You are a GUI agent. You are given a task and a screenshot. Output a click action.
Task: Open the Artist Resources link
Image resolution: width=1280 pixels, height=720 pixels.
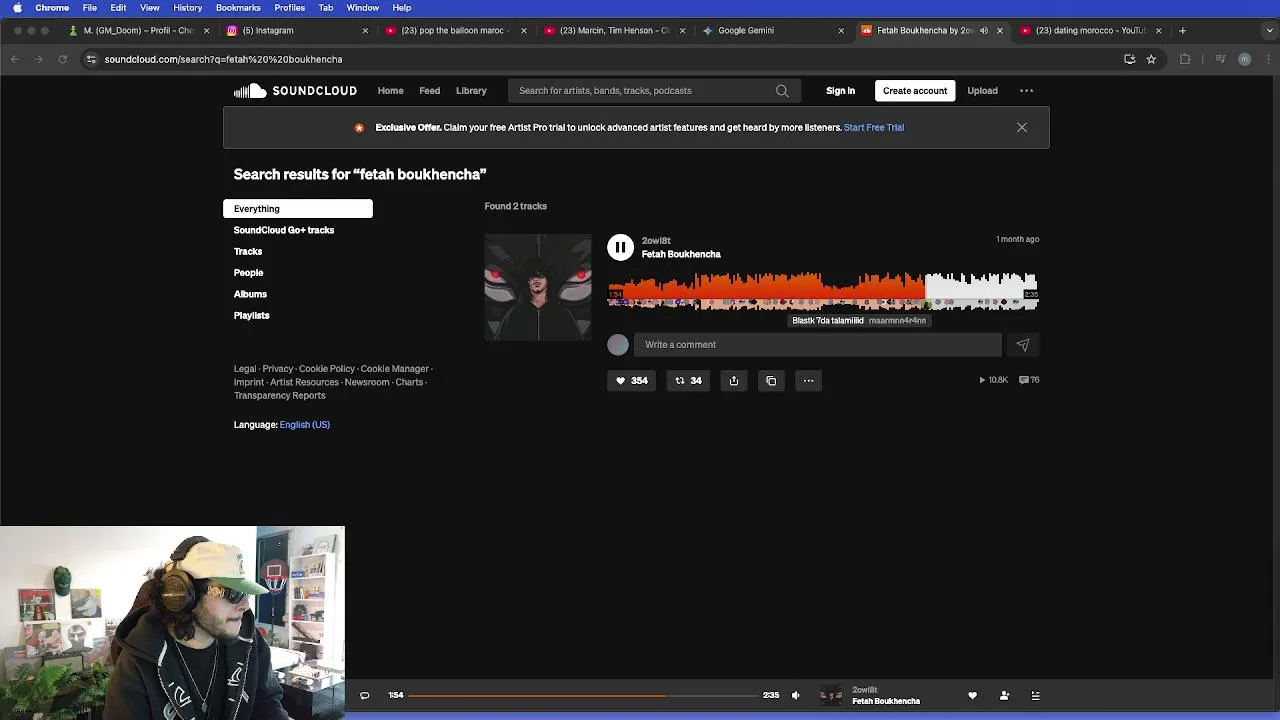click(304, 382)
